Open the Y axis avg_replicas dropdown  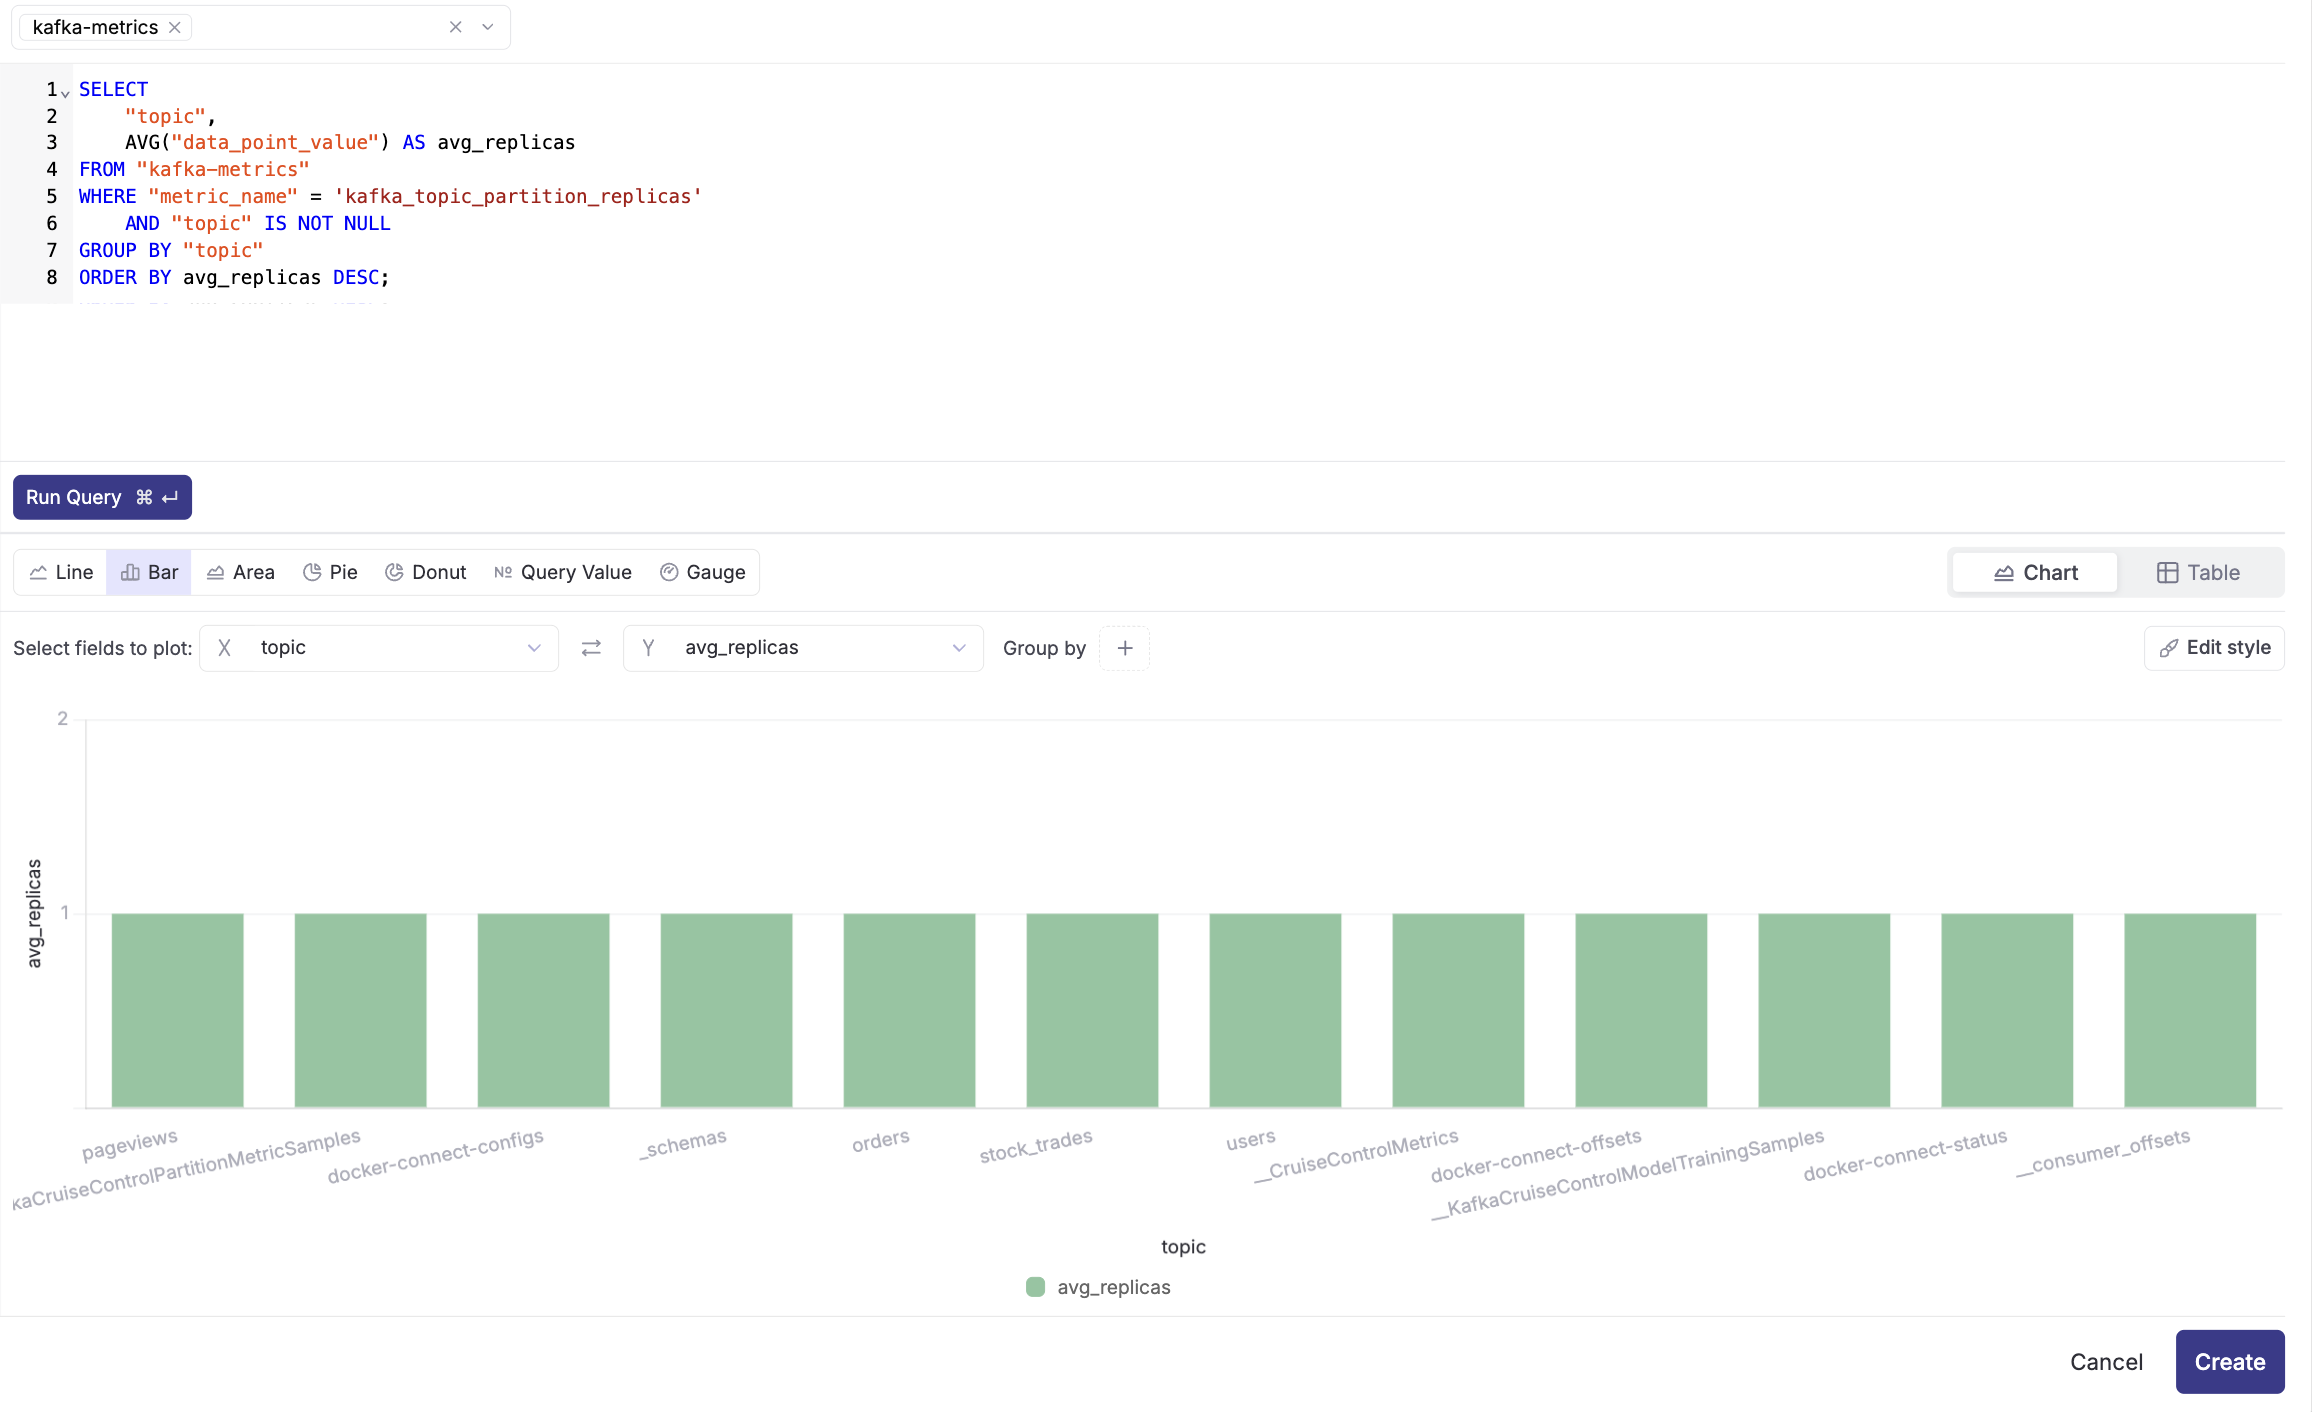click(x=803, y=648)
